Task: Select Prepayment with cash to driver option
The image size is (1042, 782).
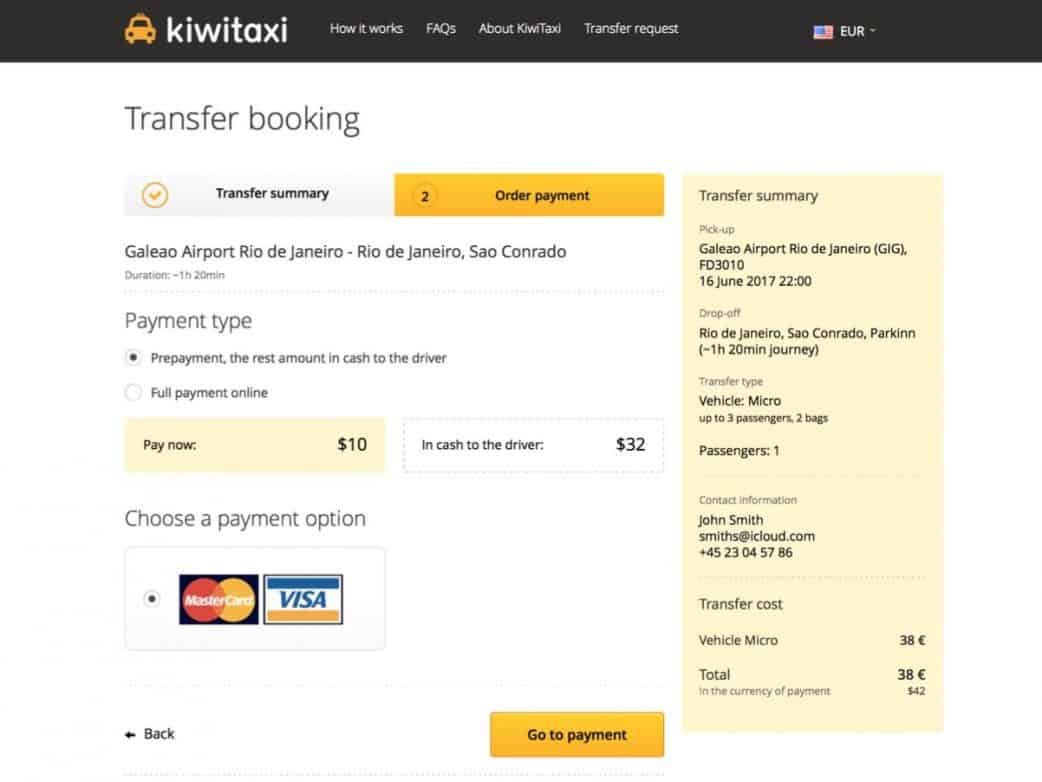Action: point(133,358)
